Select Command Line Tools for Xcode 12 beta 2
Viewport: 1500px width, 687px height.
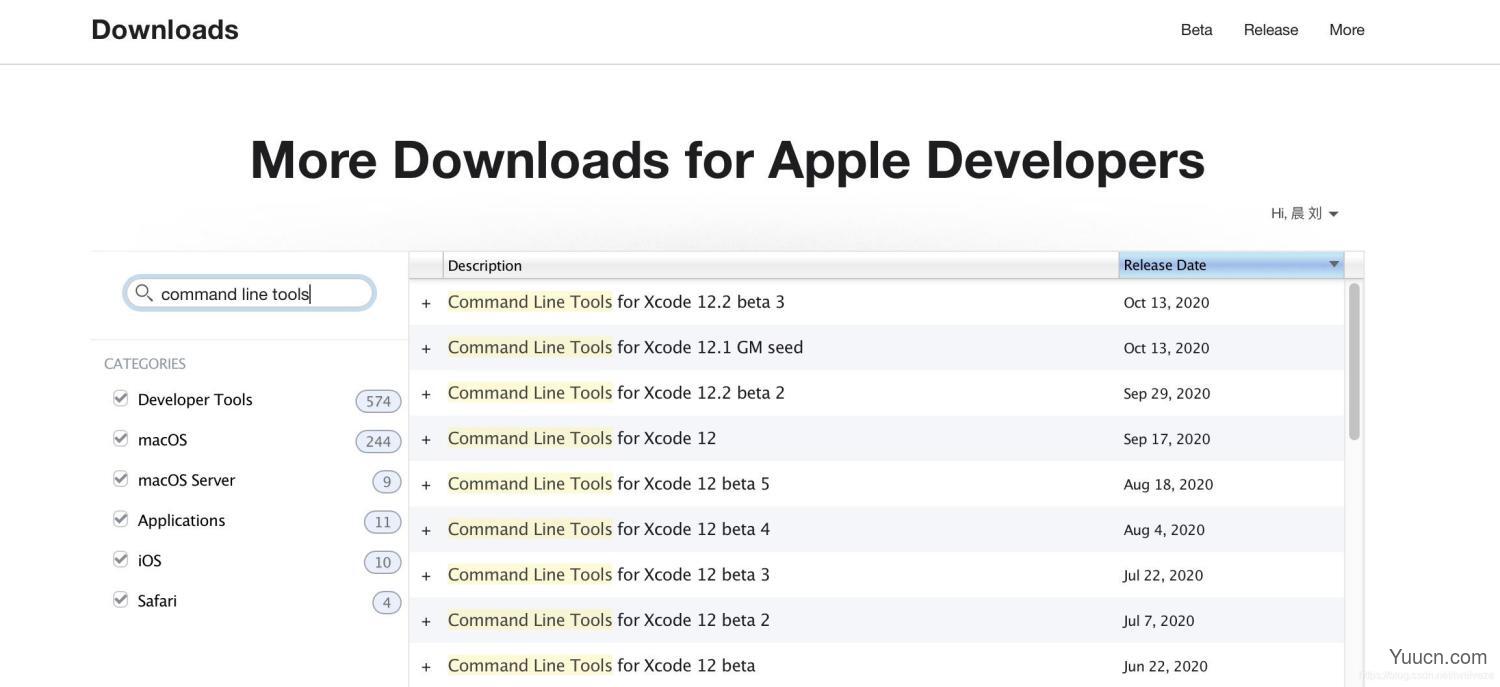609,620
